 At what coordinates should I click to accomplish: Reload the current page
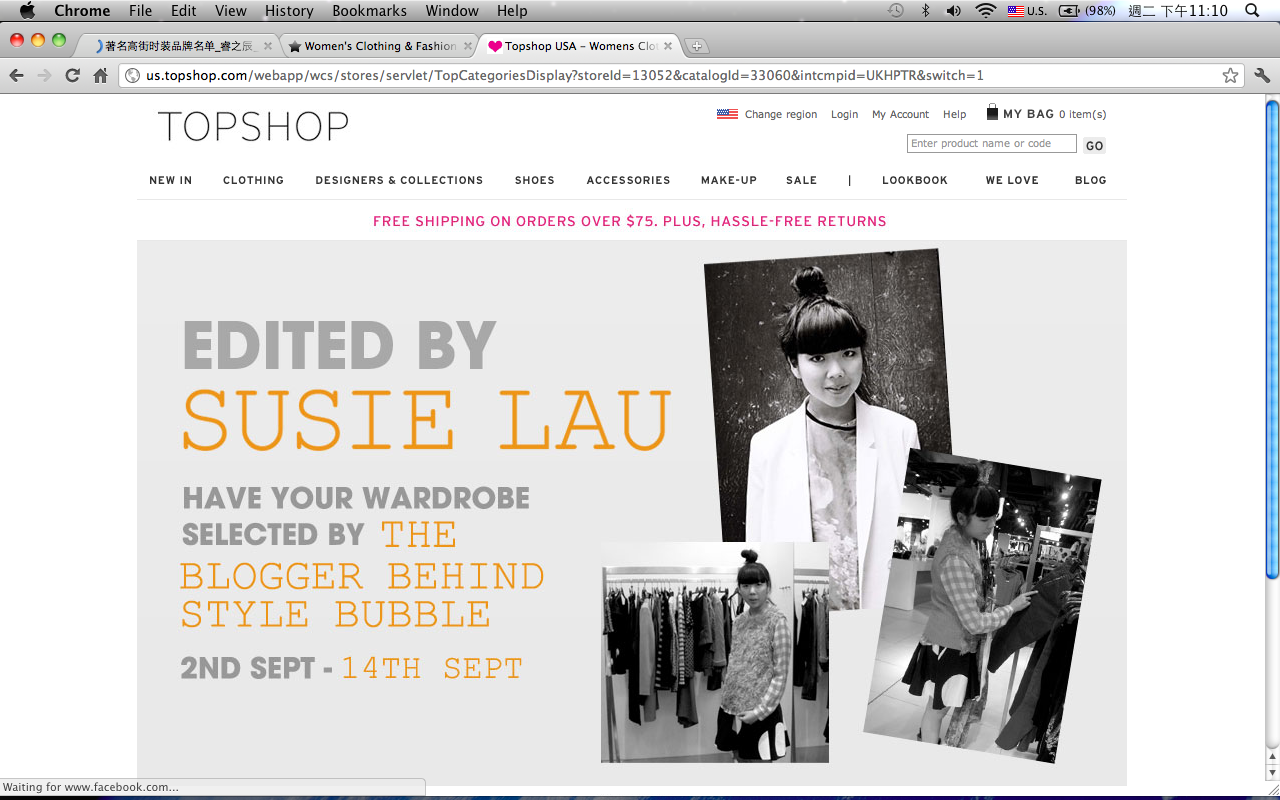tap(72, 75)
